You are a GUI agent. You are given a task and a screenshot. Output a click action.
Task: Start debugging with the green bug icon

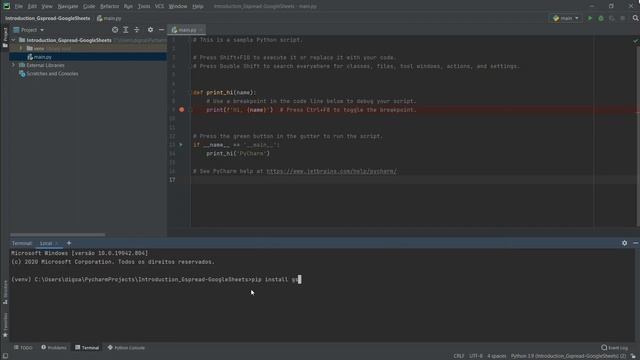[x=601, y=18]
